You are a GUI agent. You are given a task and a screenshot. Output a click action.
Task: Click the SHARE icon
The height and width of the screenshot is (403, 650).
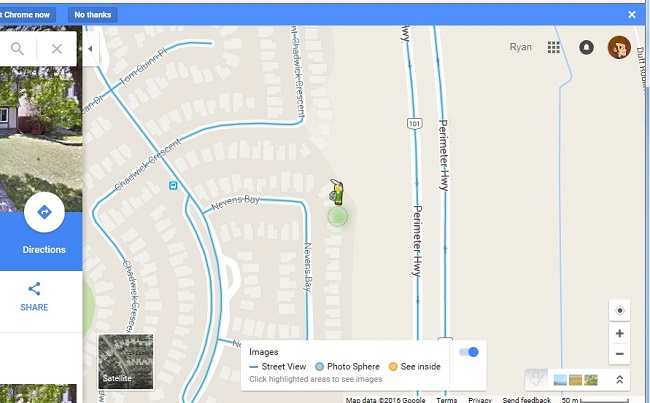[34, 289]
